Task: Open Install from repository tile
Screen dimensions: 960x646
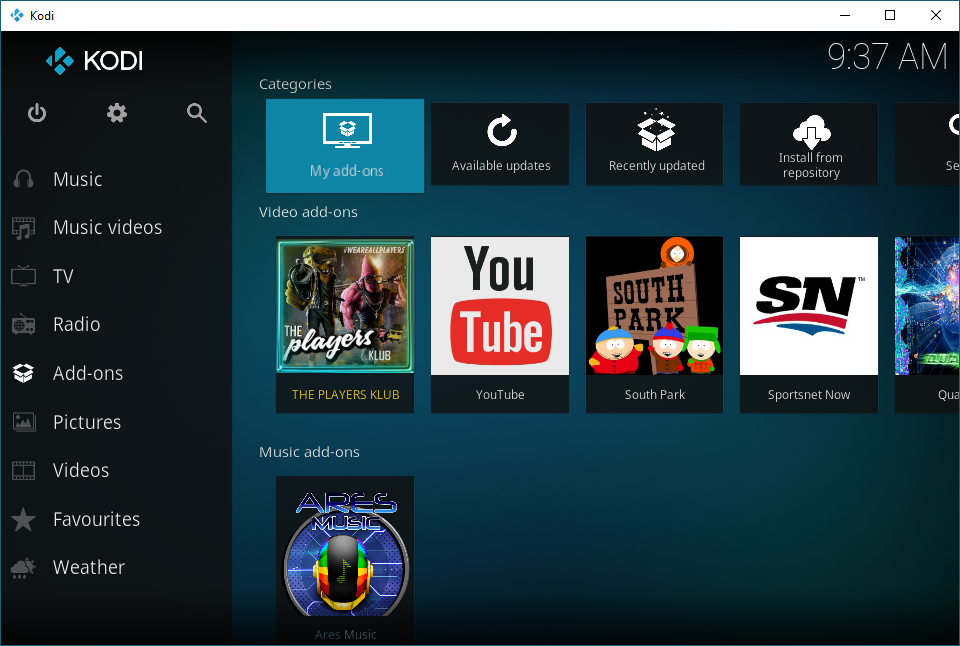Action: pyautogui.click(x=809, y=144)
